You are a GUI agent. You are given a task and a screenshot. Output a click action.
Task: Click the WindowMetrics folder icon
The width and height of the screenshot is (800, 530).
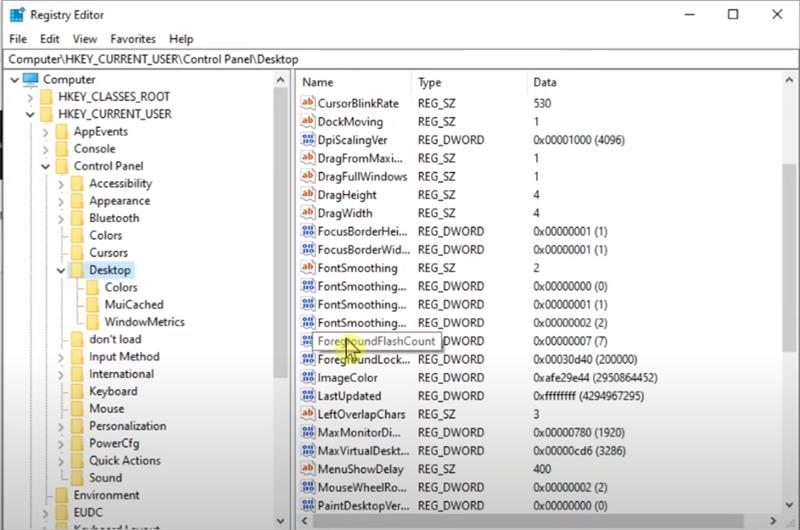tap(93, 322)
